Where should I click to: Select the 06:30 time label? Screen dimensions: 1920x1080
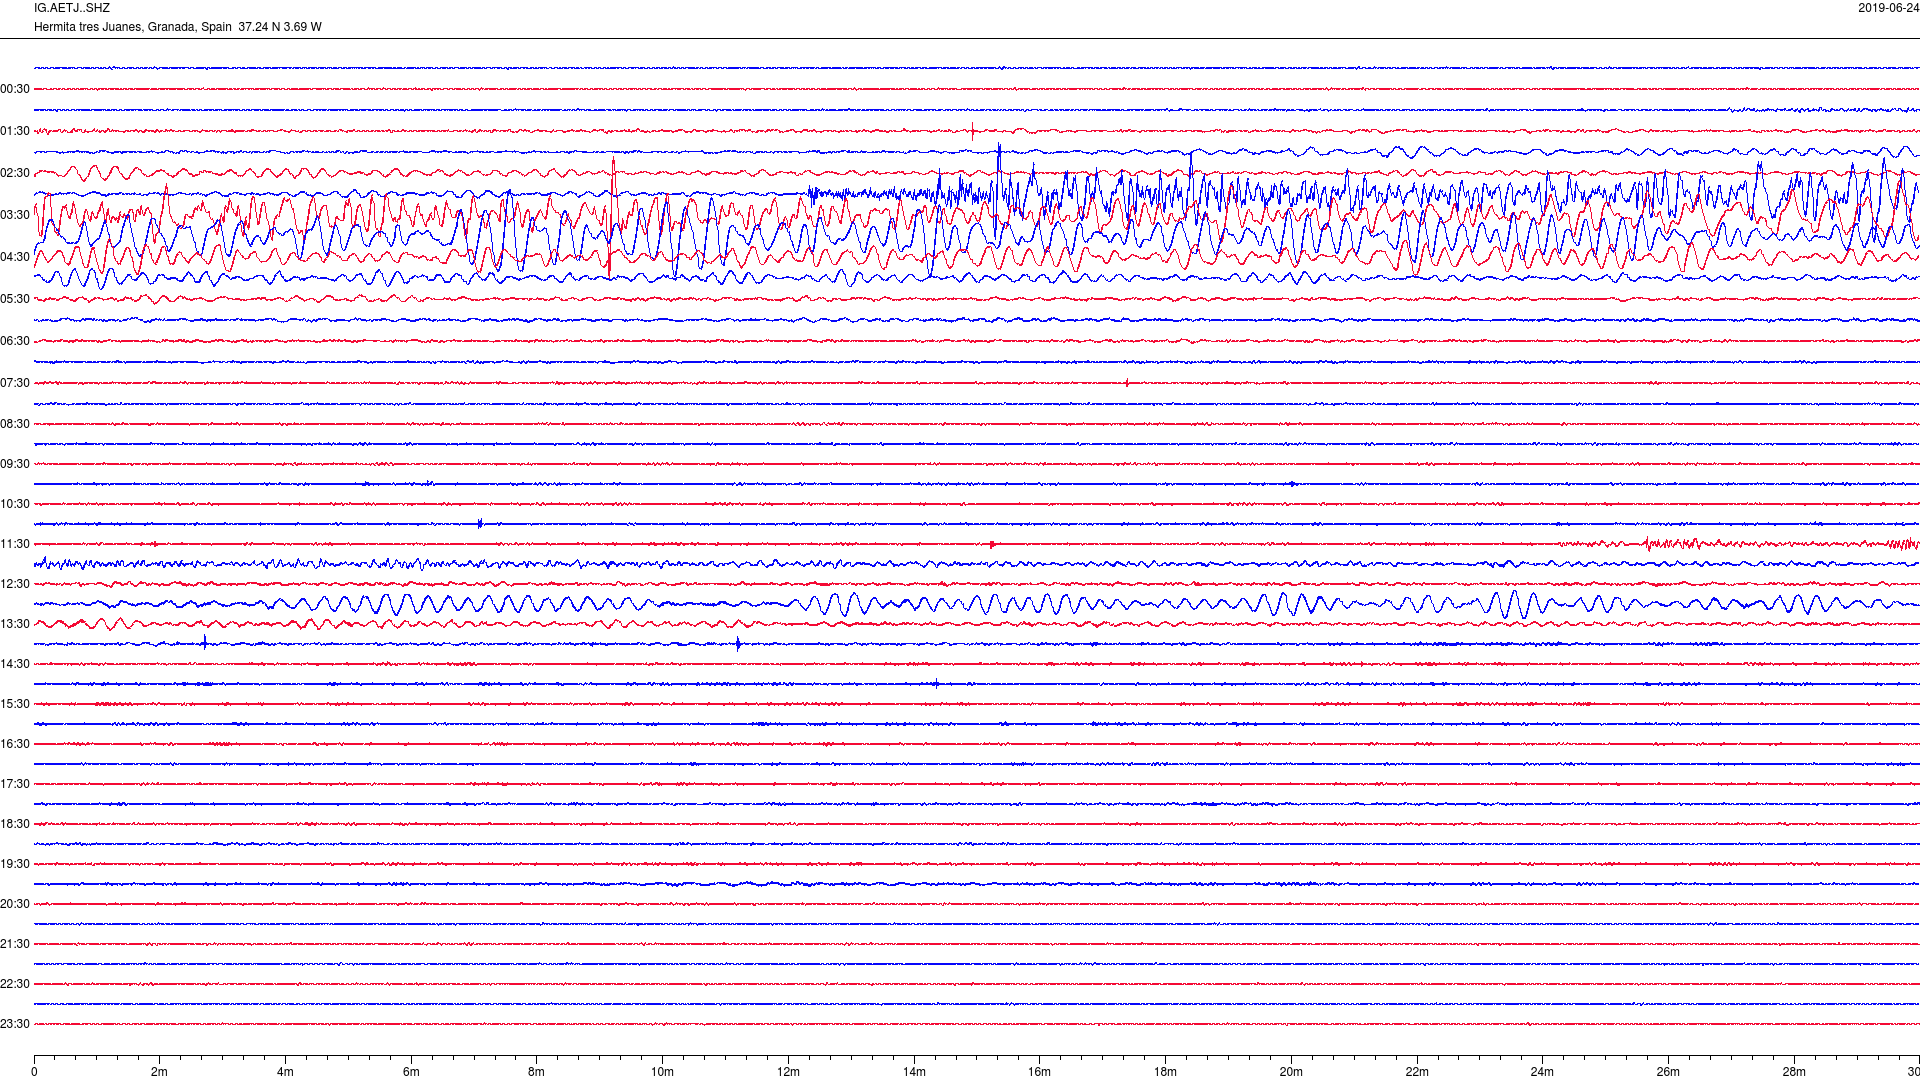coord(15,341)
